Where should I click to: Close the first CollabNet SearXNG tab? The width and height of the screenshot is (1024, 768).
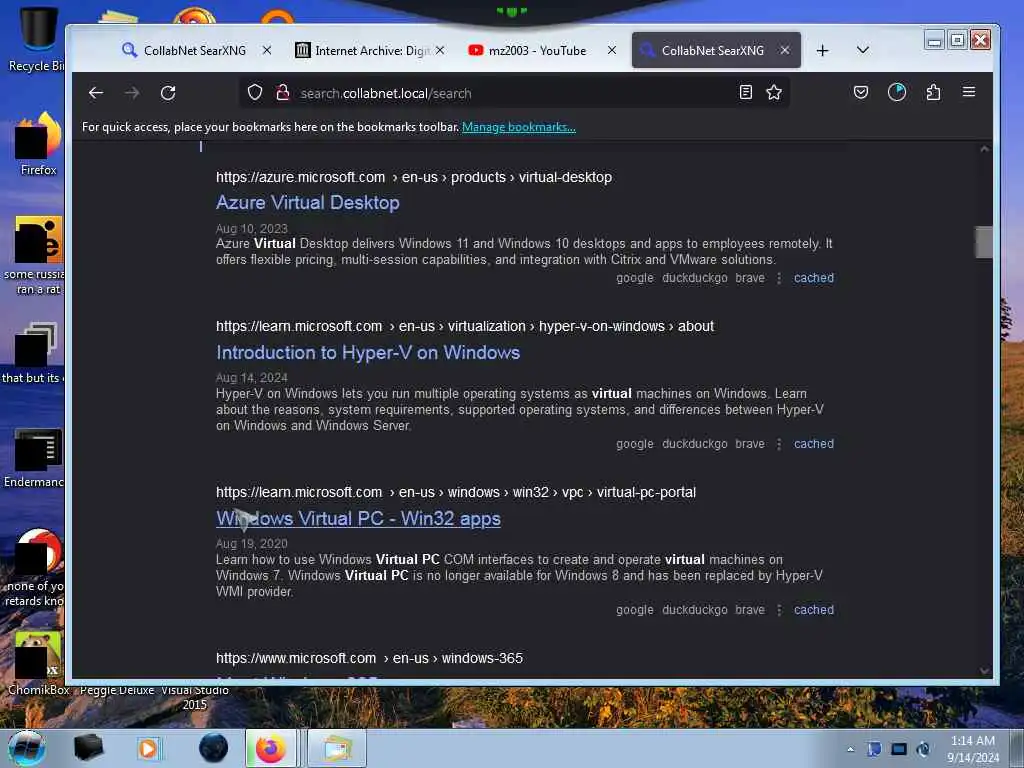[267, 50]
